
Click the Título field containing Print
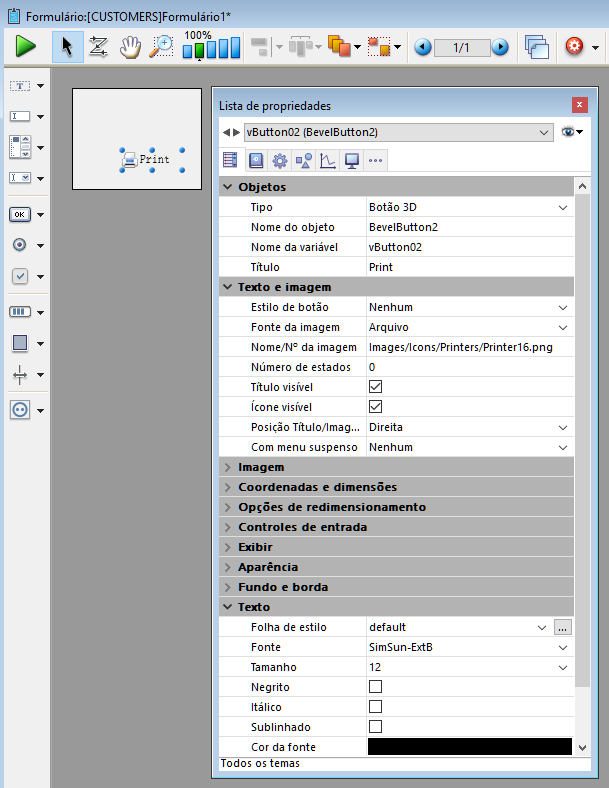(x=468, y=267)
